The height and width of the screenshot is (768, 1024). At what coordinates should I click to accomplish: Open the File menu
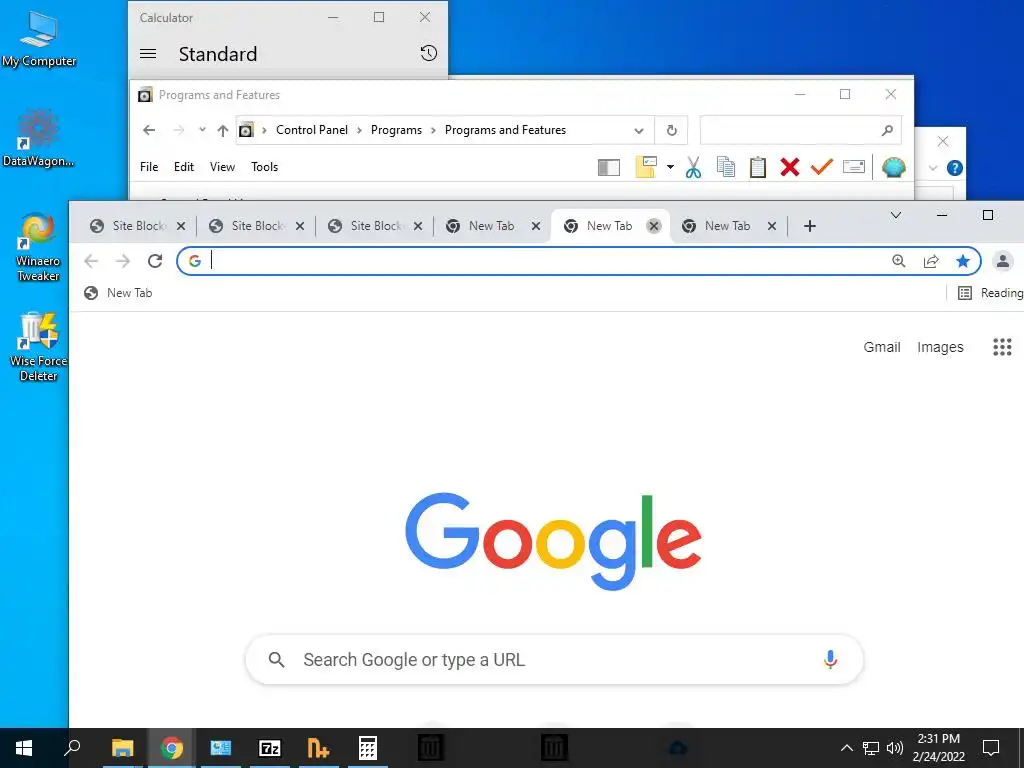149,167
